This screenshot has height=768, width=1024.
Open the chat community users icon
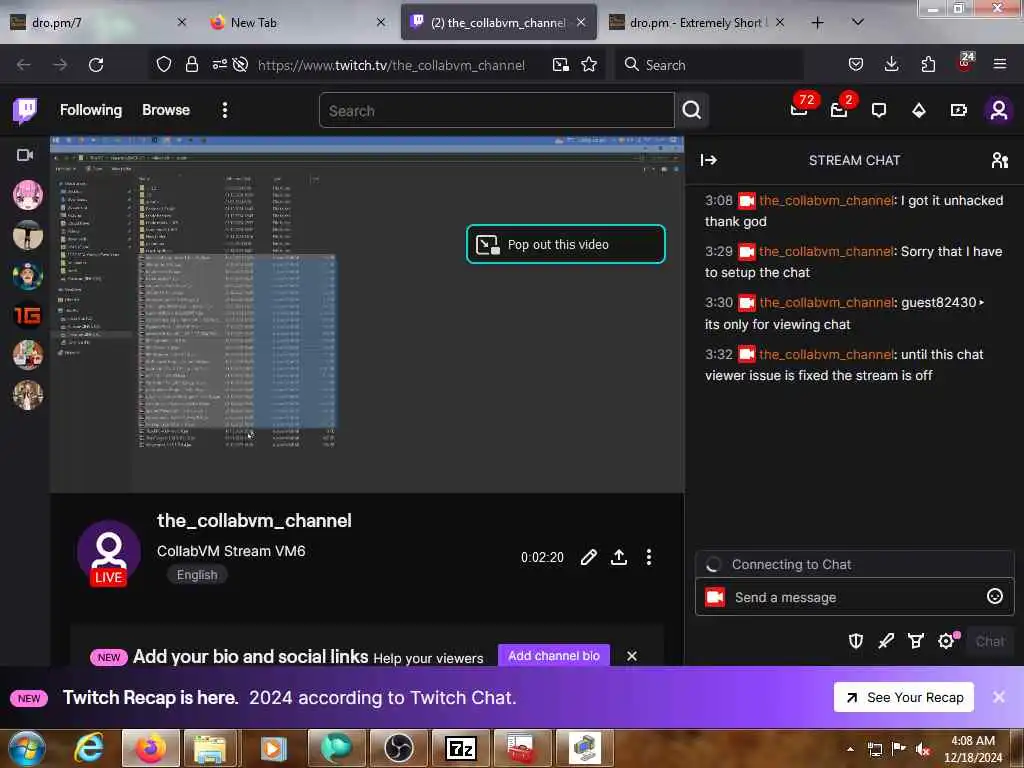(x=999, y=160)
